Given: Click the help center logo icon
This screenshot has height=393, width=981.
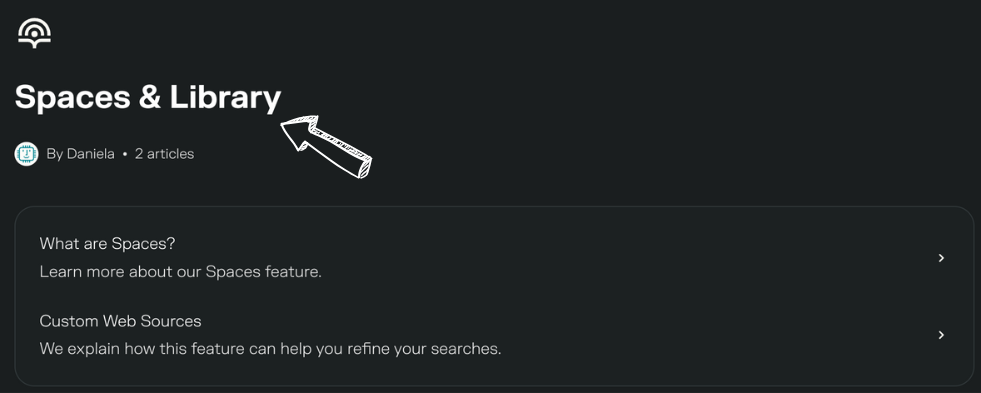Looking at the screenshot, I should tap(34, 33).
